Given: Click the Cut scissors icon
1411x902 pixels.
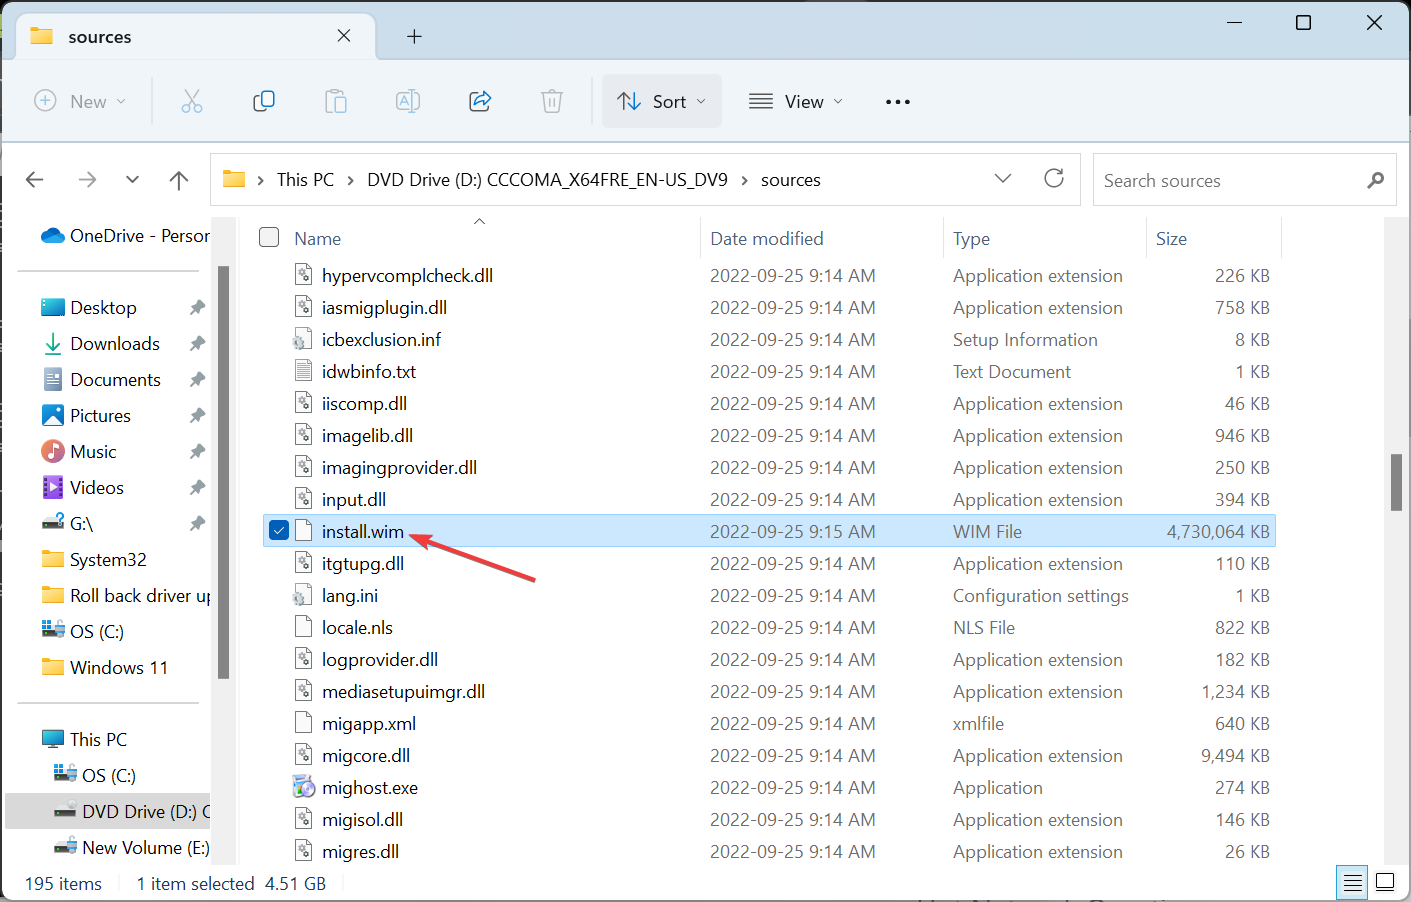Looking at the screenshot, I should pos(191,101).
